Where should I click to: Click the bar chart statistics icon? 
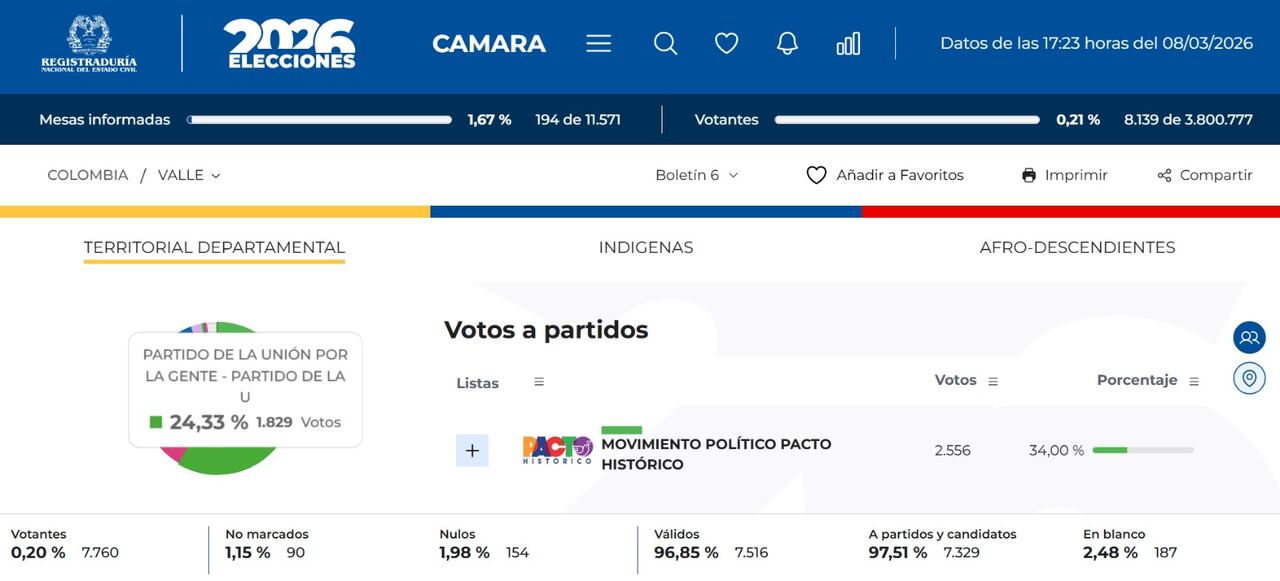(848, 43)
